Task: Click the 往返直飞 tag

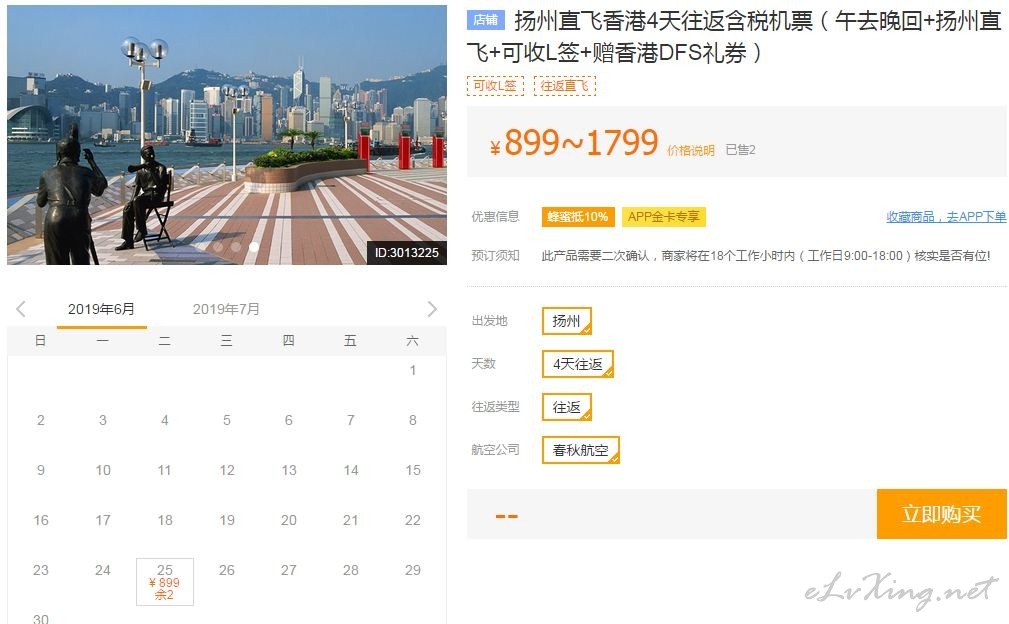Action: point(564,86)
